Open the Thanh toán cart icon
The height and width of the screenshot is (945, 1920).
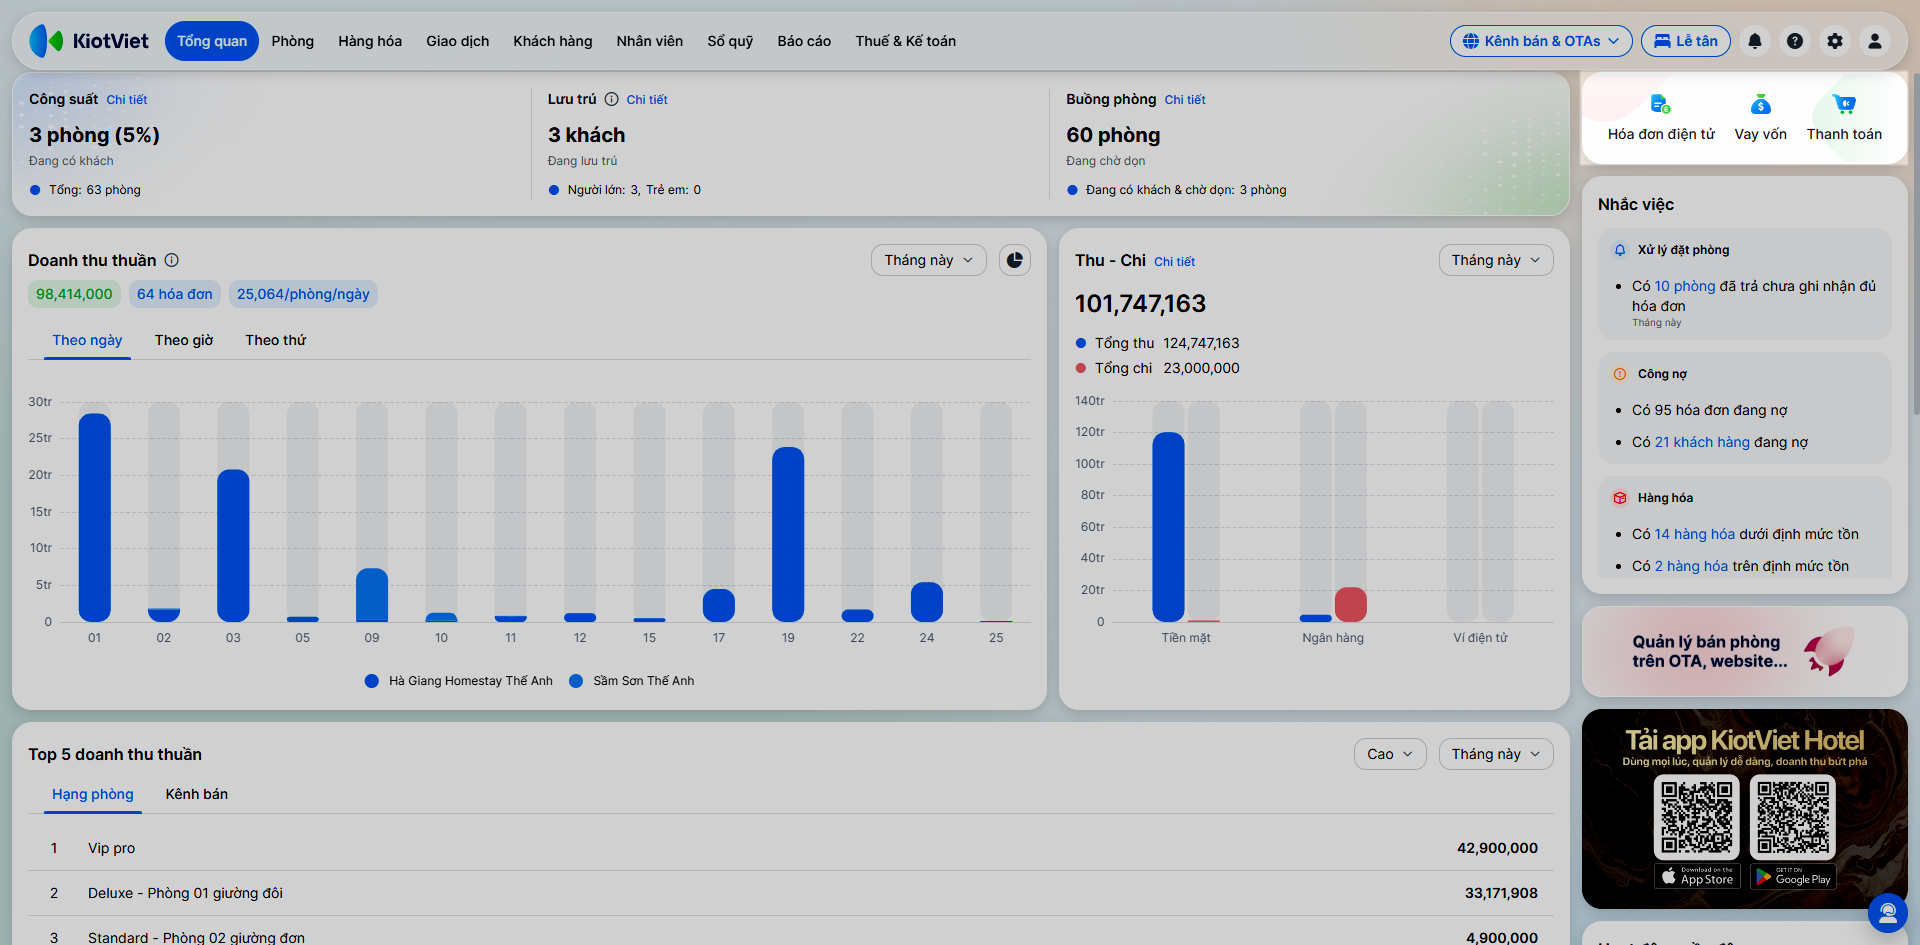pos(1844,104)
